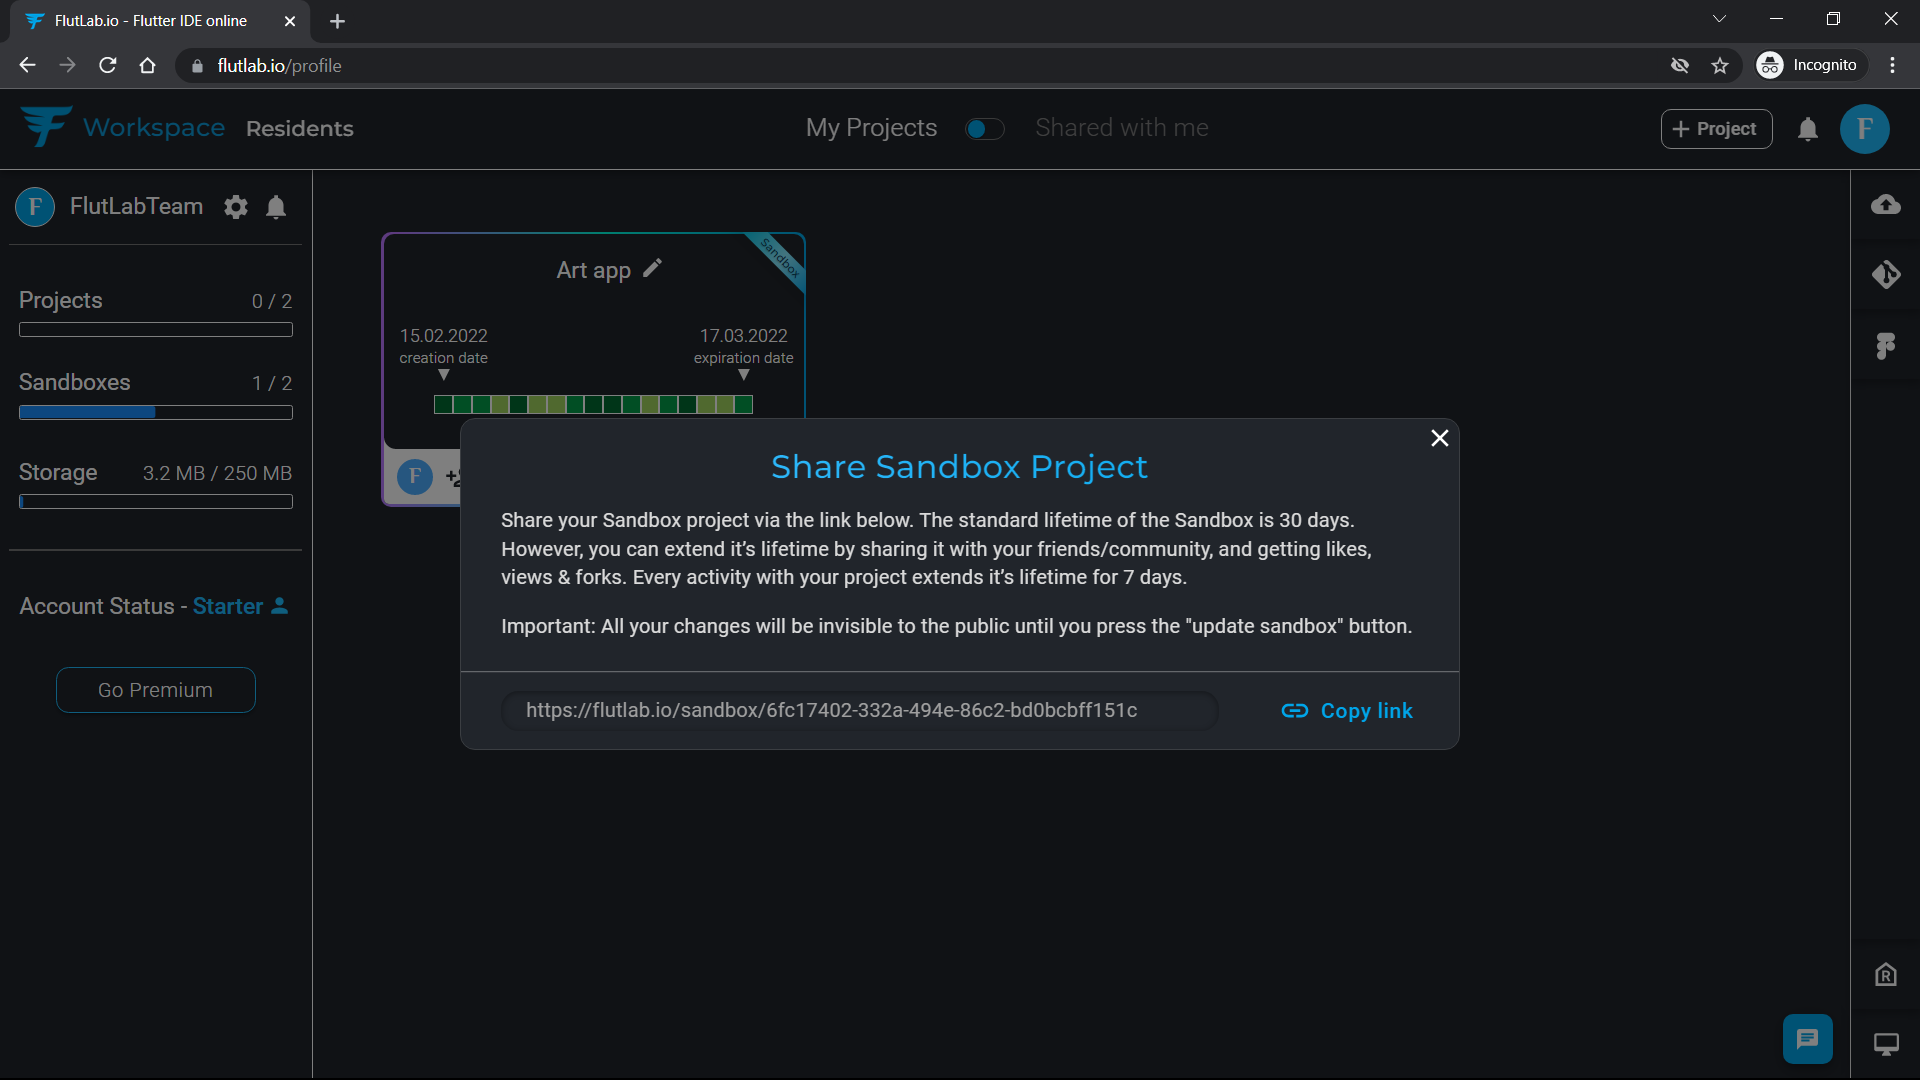Open the tab search dropdown arrow

click(1719, 19)
